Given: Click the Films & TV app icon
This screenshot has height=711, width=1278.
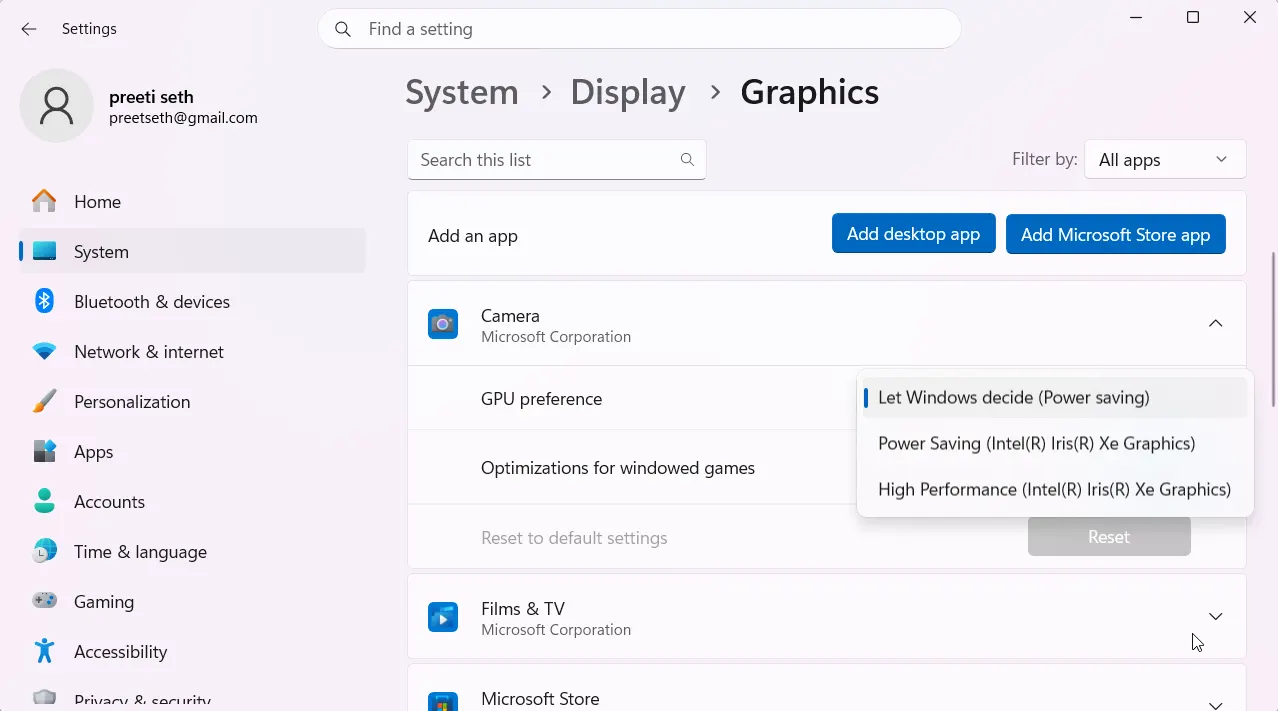Looking at the screenshot, I should [x=443, y=617].
